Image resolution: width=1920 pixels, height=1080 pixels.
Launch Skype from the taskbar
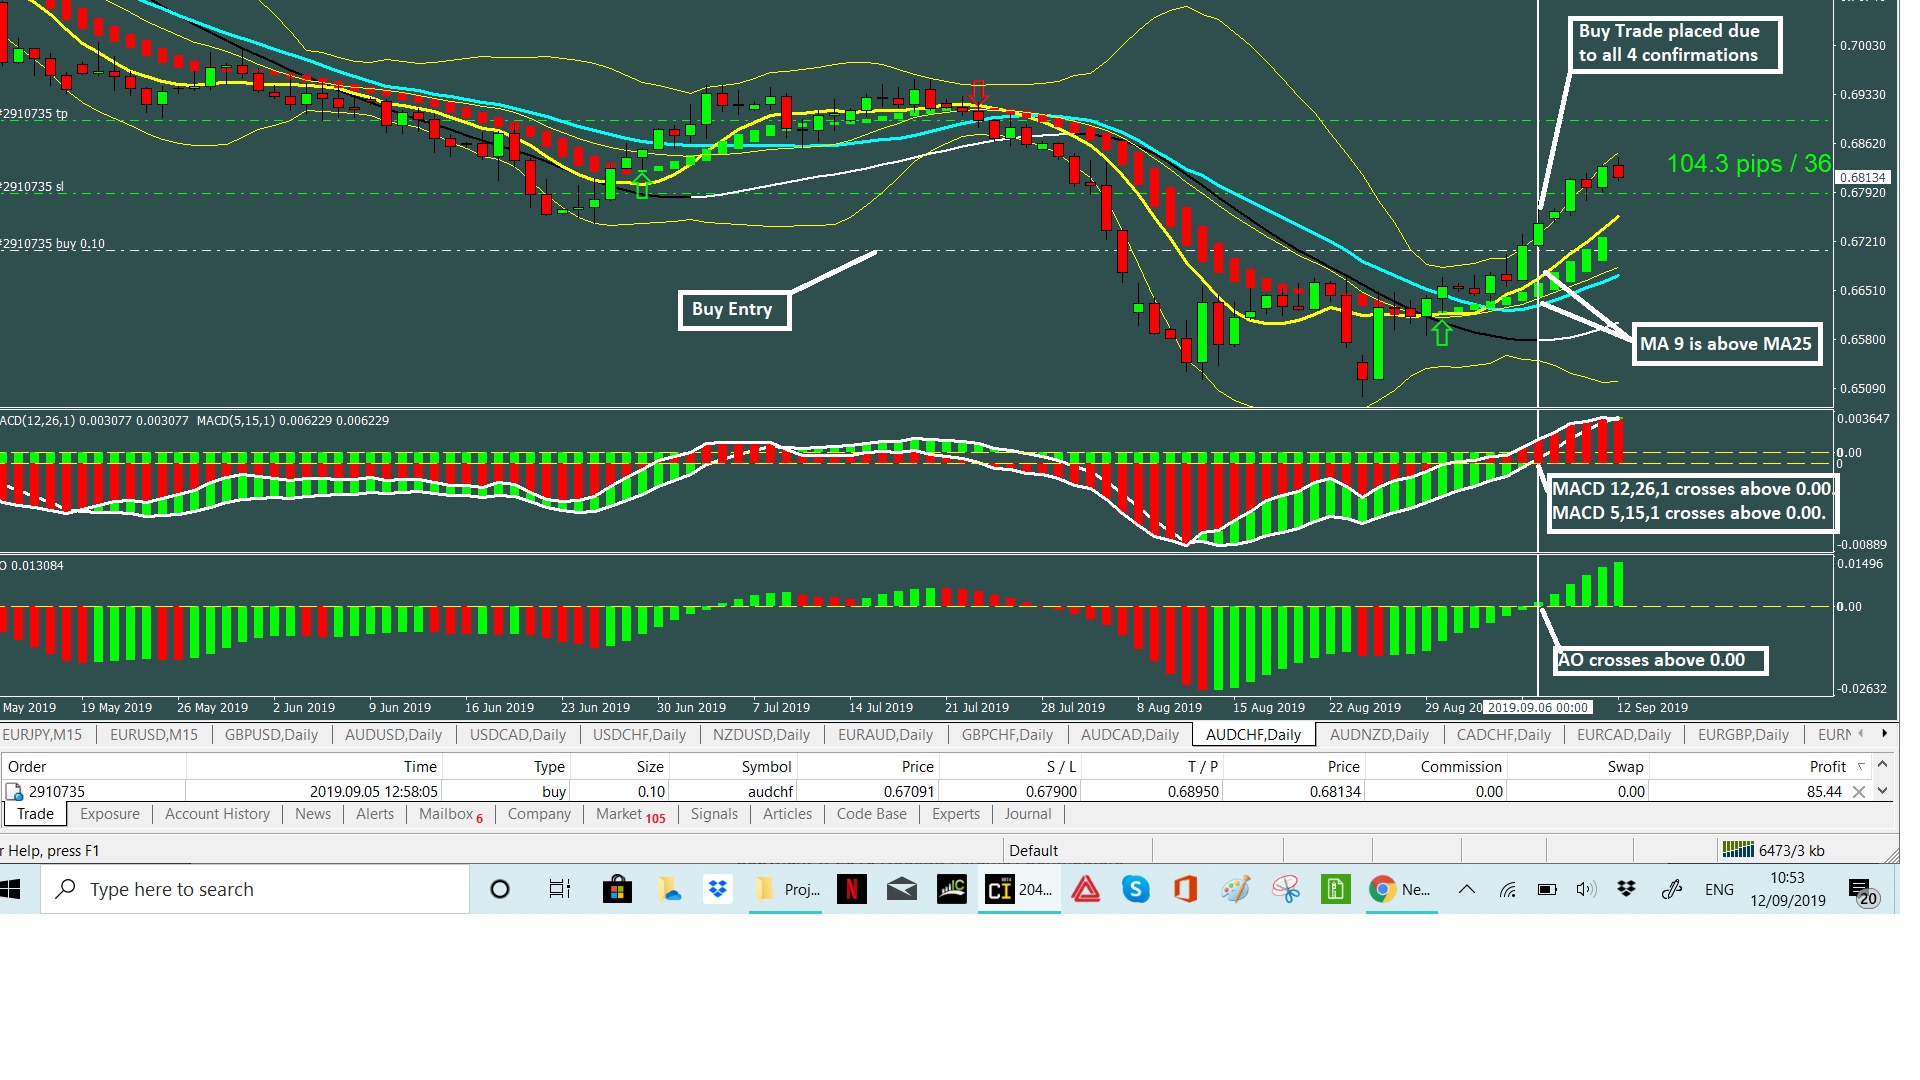1136,889
